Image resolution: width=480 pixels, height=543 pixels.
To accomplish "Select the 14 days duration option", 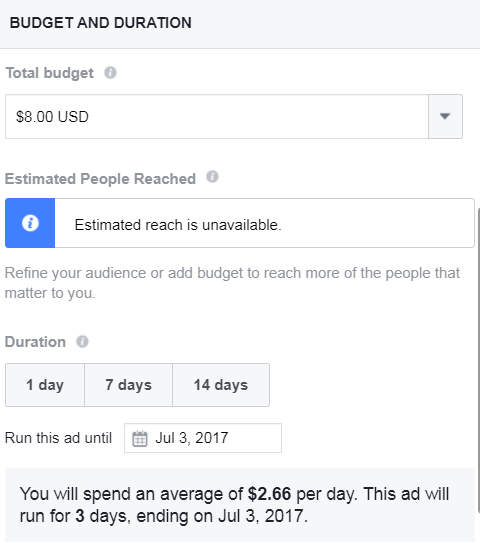I will pyautogui.click(x=221, y=385).
